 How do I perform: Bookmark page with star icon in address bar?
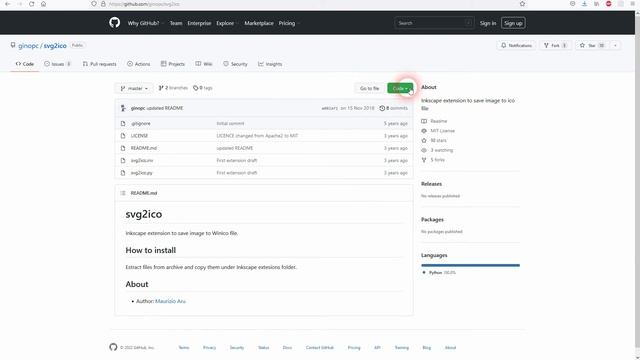tap(522, 4)
